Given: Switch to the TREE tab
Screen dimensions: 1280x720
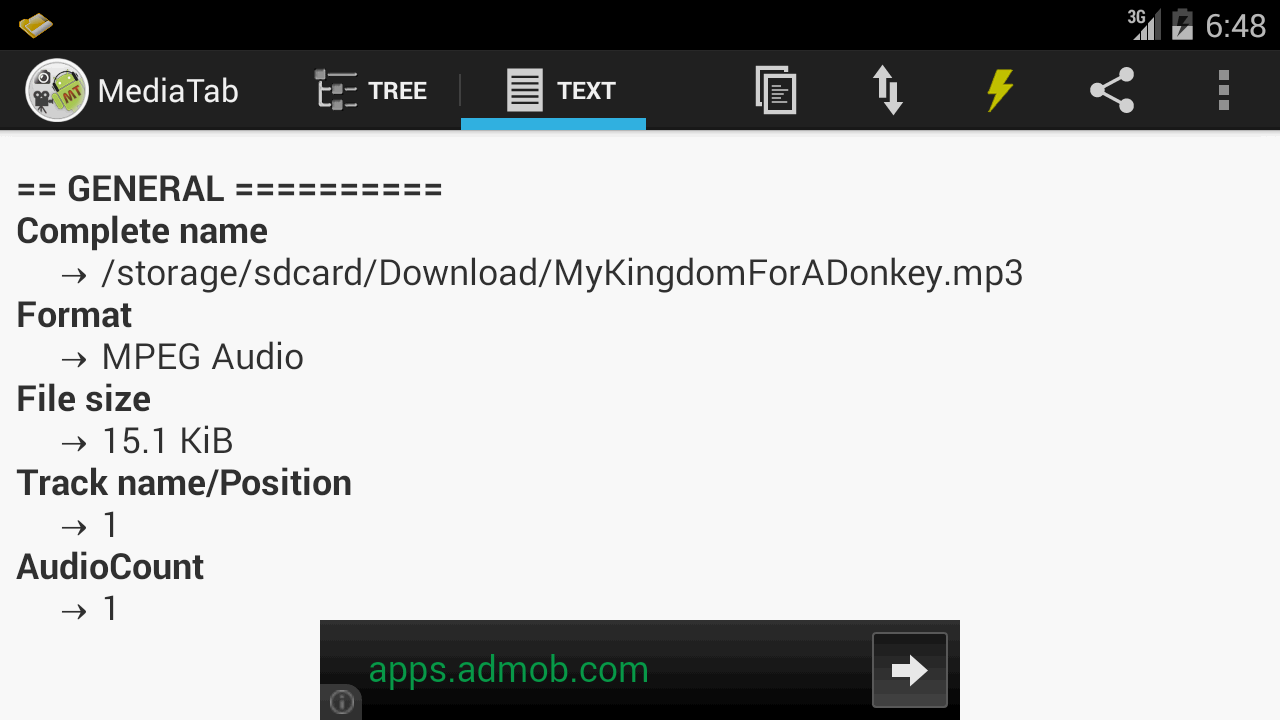Looking at the screenshot, I should pyautogui.click(x=371, y=90).
